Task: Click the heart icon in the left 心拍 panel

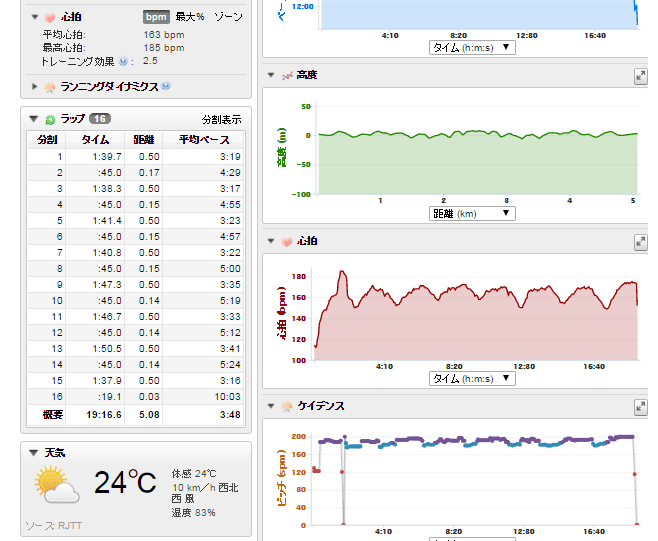Action: 49,17
